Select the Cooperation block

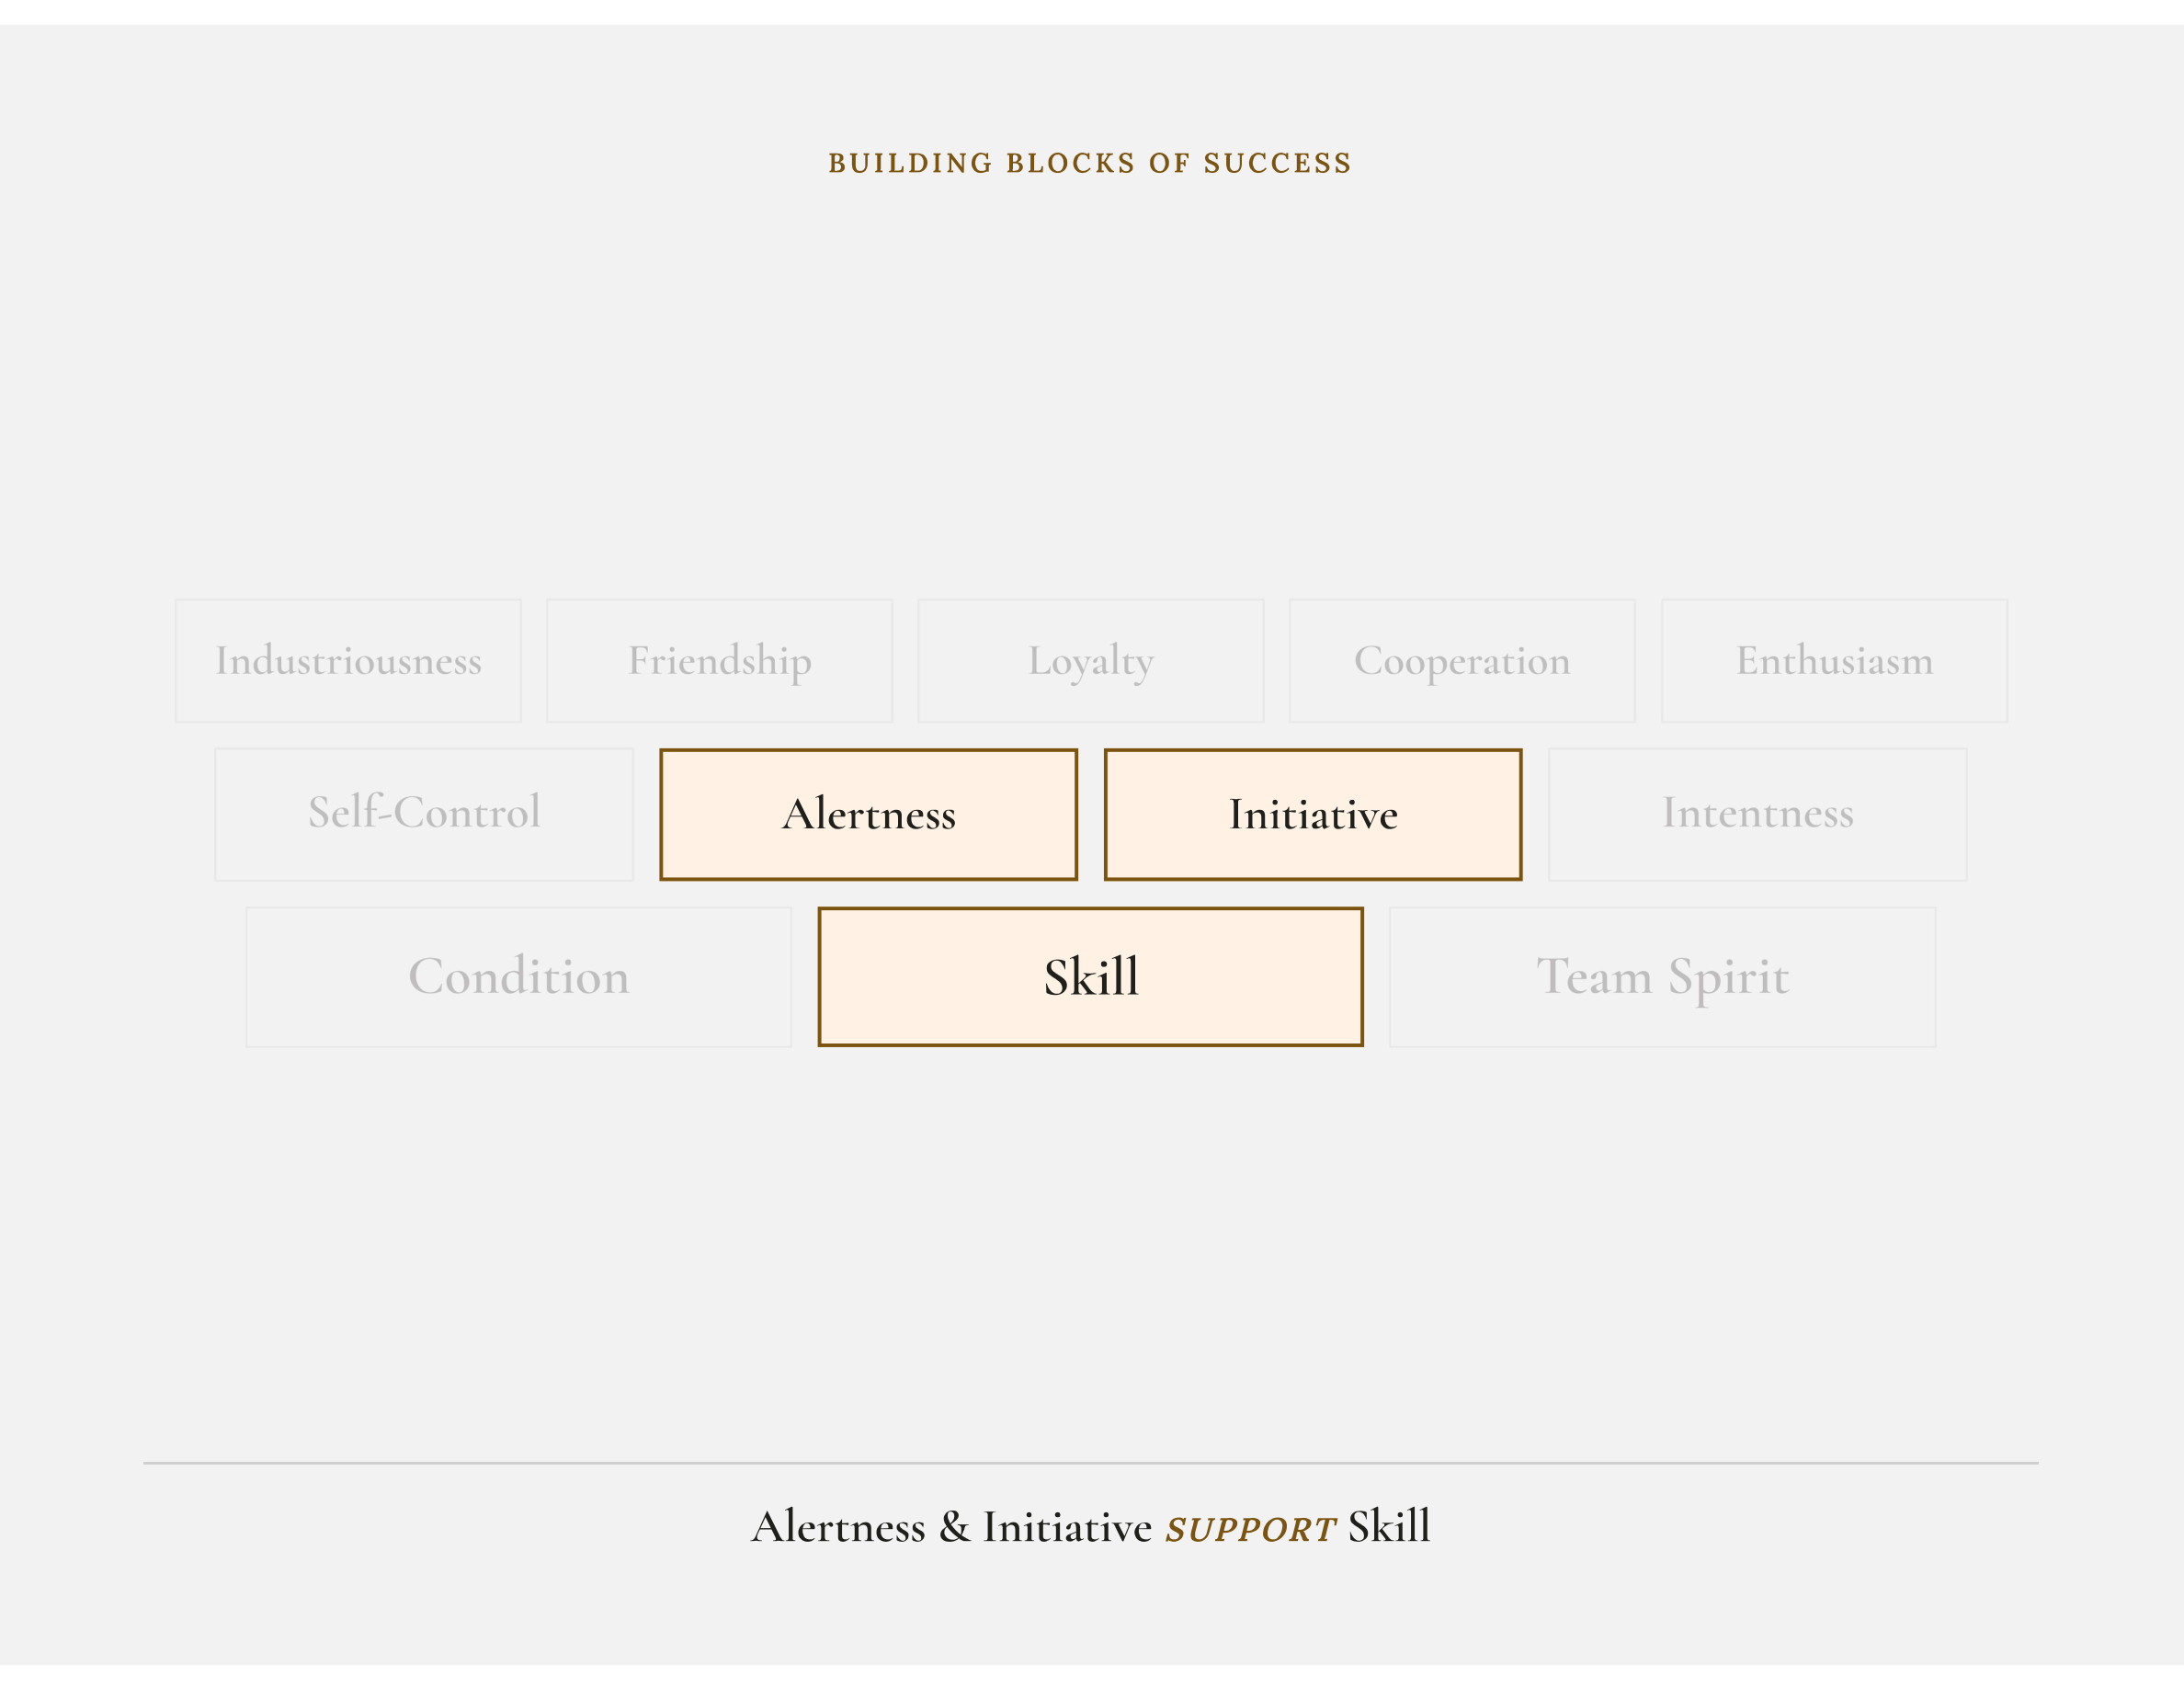click(x=1462, y=661)
